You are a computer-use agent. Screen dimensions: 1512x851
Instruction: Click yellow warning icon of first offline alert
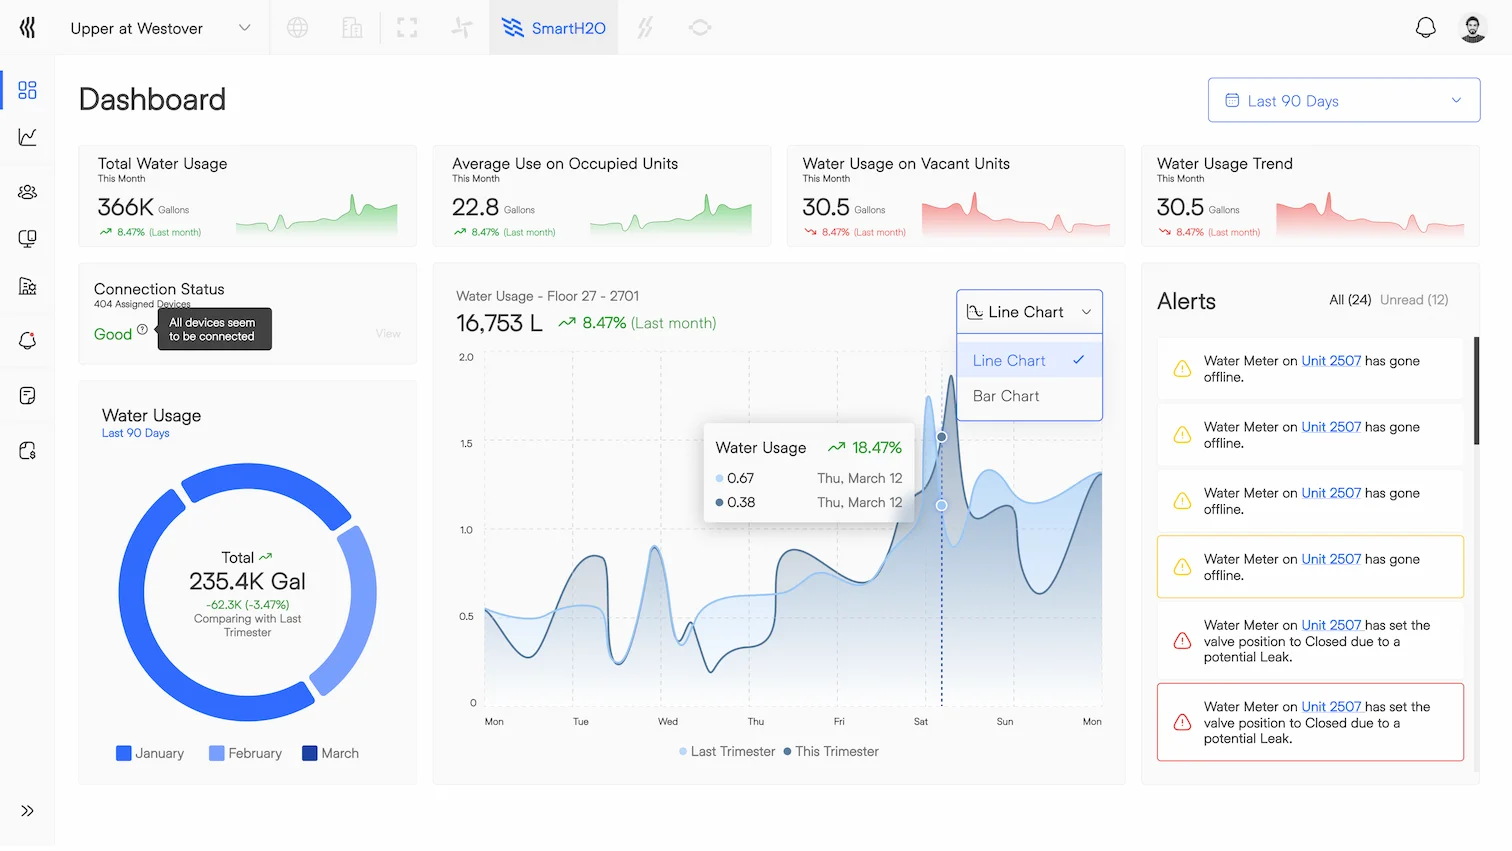(1182, 368)
